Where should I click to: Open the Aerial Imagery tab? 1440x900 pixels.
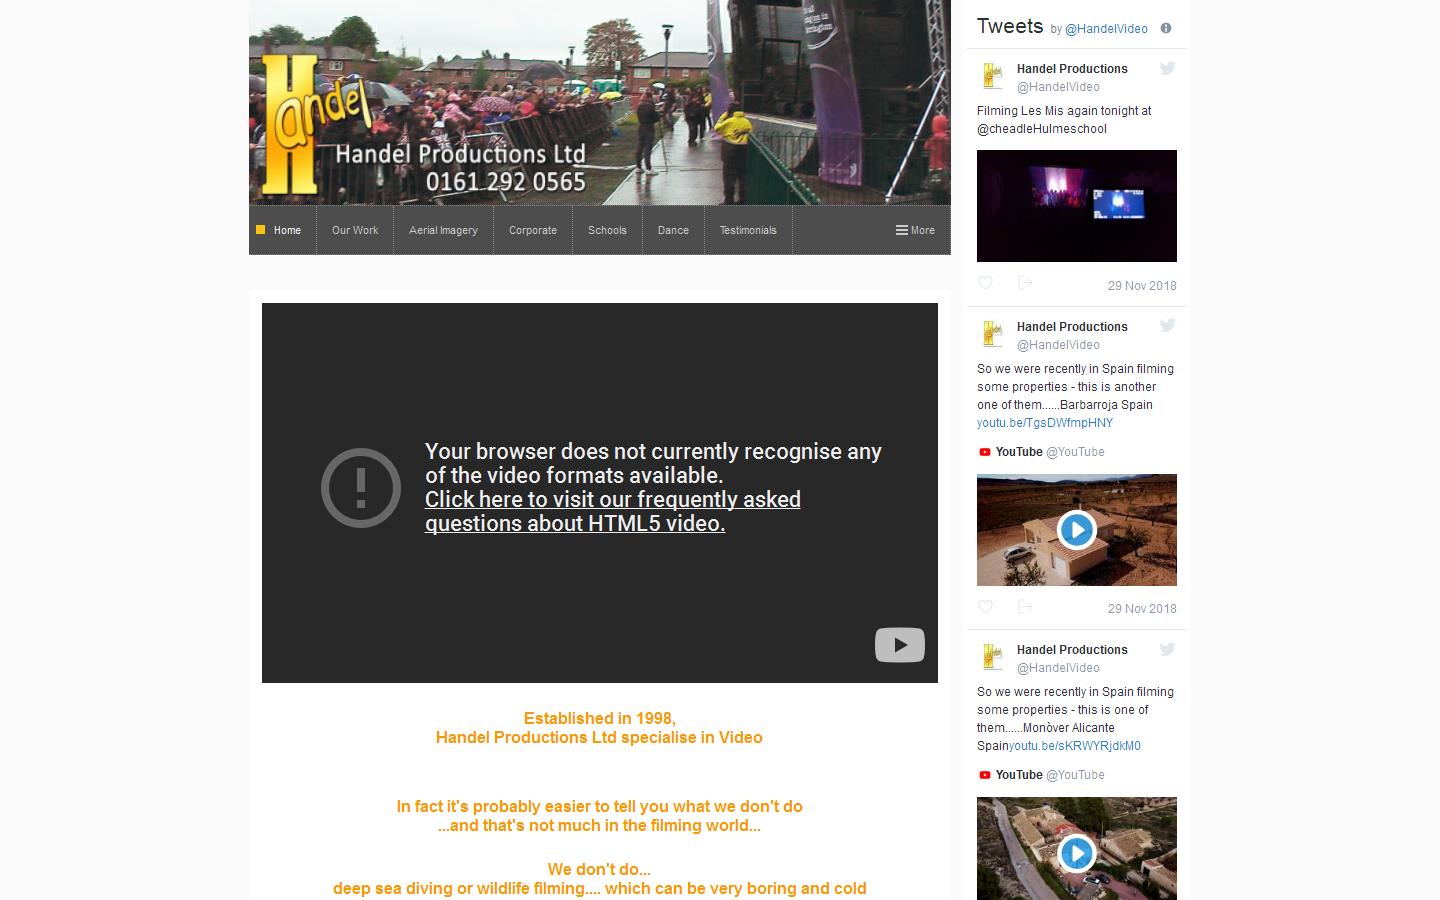click(443, 230)
